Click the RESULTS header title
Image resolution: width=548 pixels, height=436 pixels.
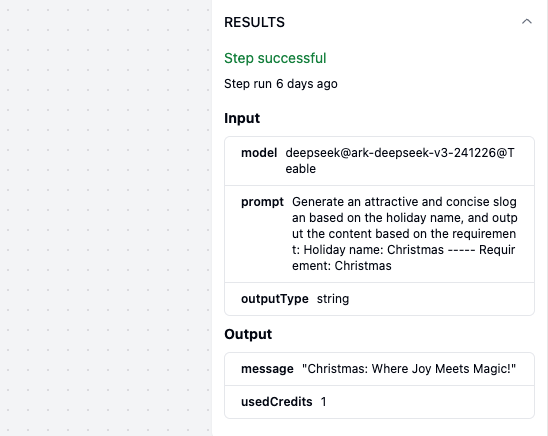pos(254,22)
